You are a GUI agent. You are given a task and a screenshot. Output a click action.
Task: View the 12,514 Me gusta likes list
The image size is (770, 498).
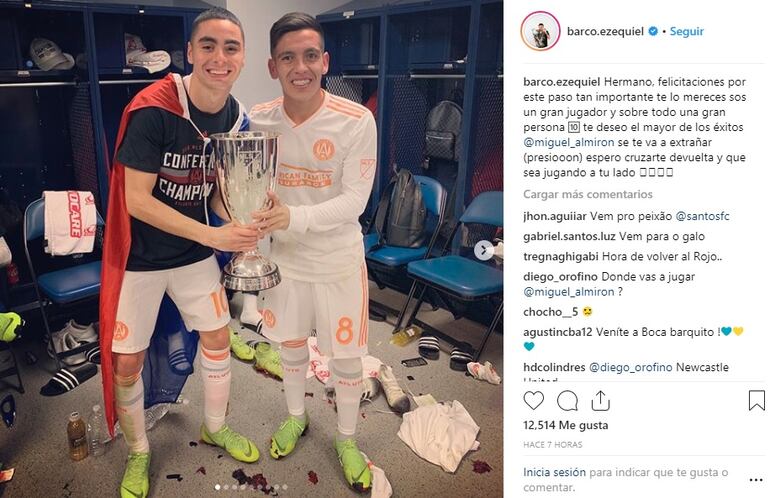pos(566,425)
